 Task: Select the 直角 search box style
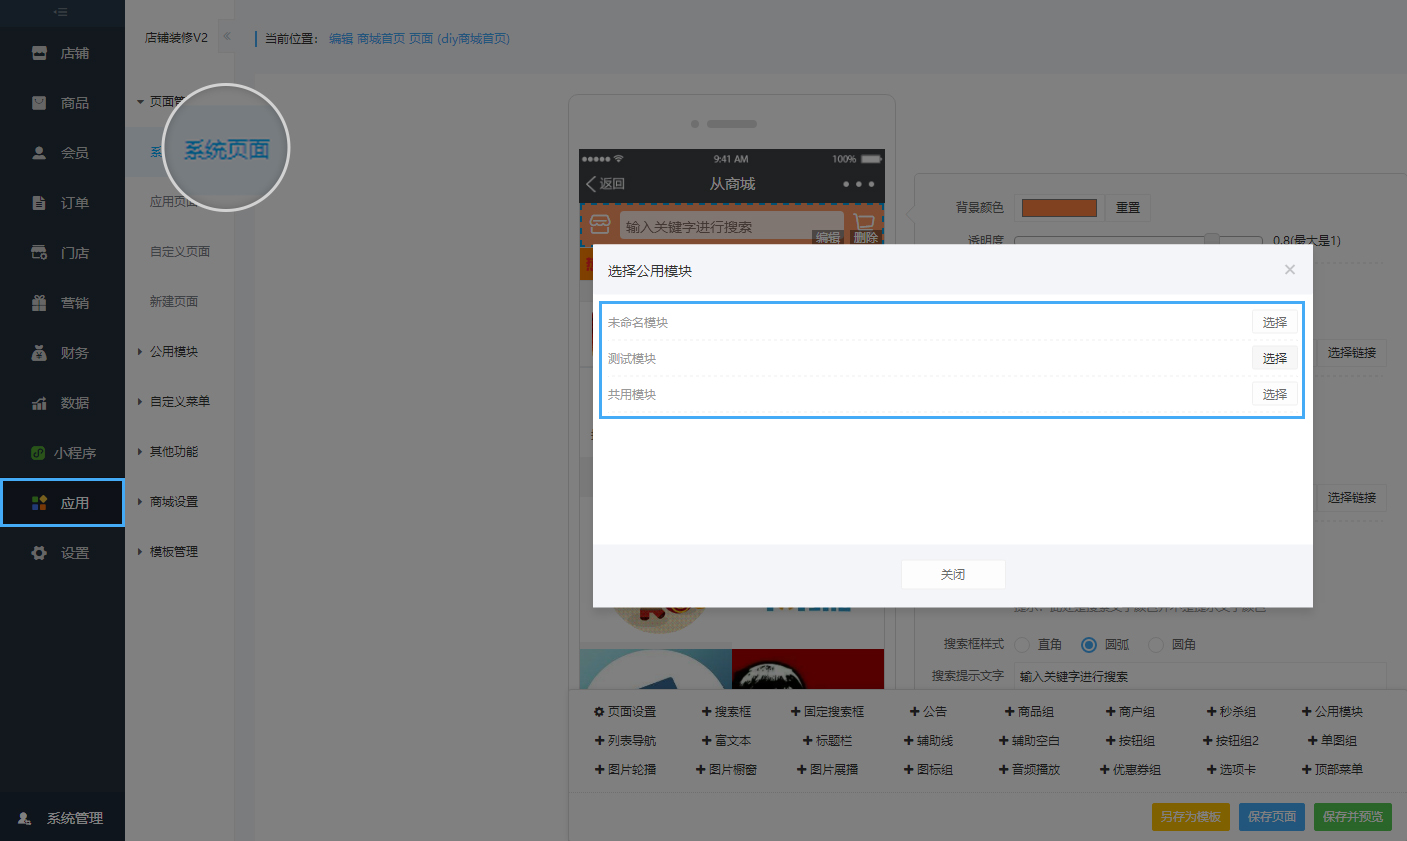point(1022,645)
